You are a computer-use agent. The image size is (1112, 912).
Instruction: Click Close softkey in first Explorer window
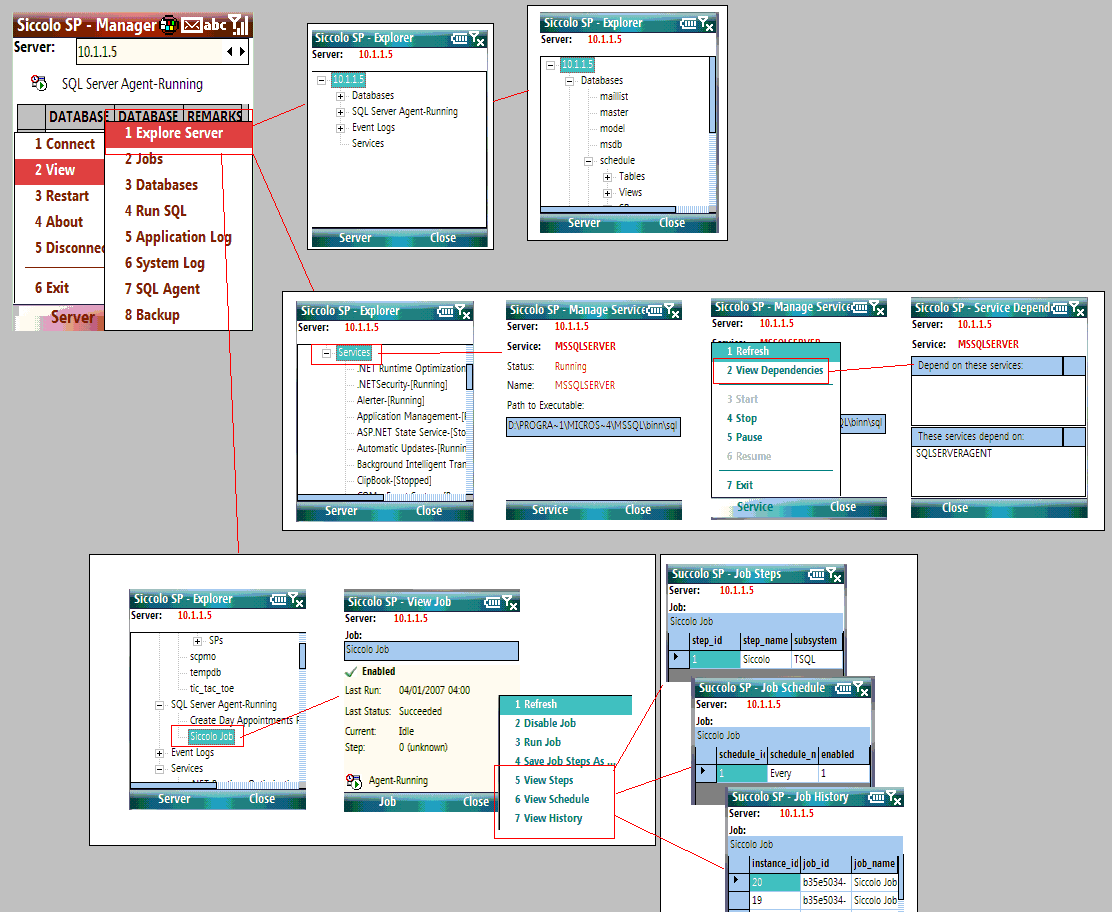pos(443,238)
